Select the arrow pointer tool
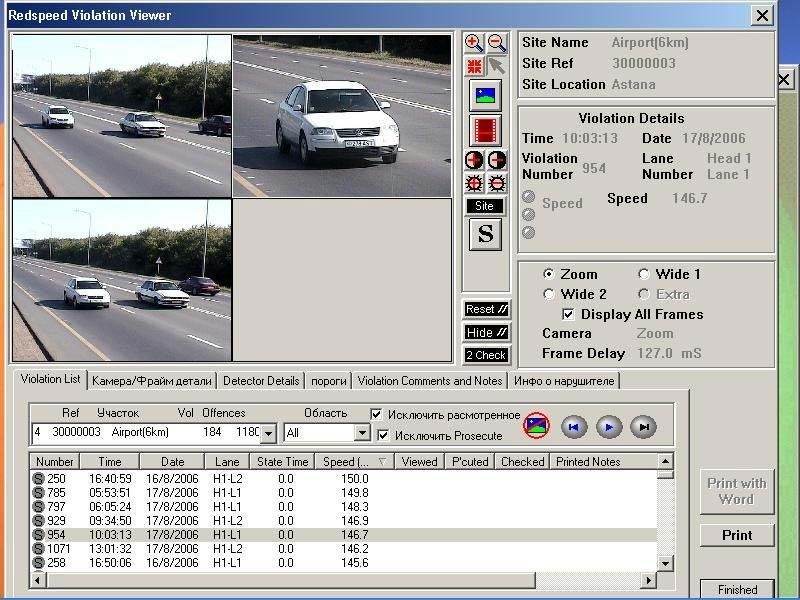 (497, 66)
